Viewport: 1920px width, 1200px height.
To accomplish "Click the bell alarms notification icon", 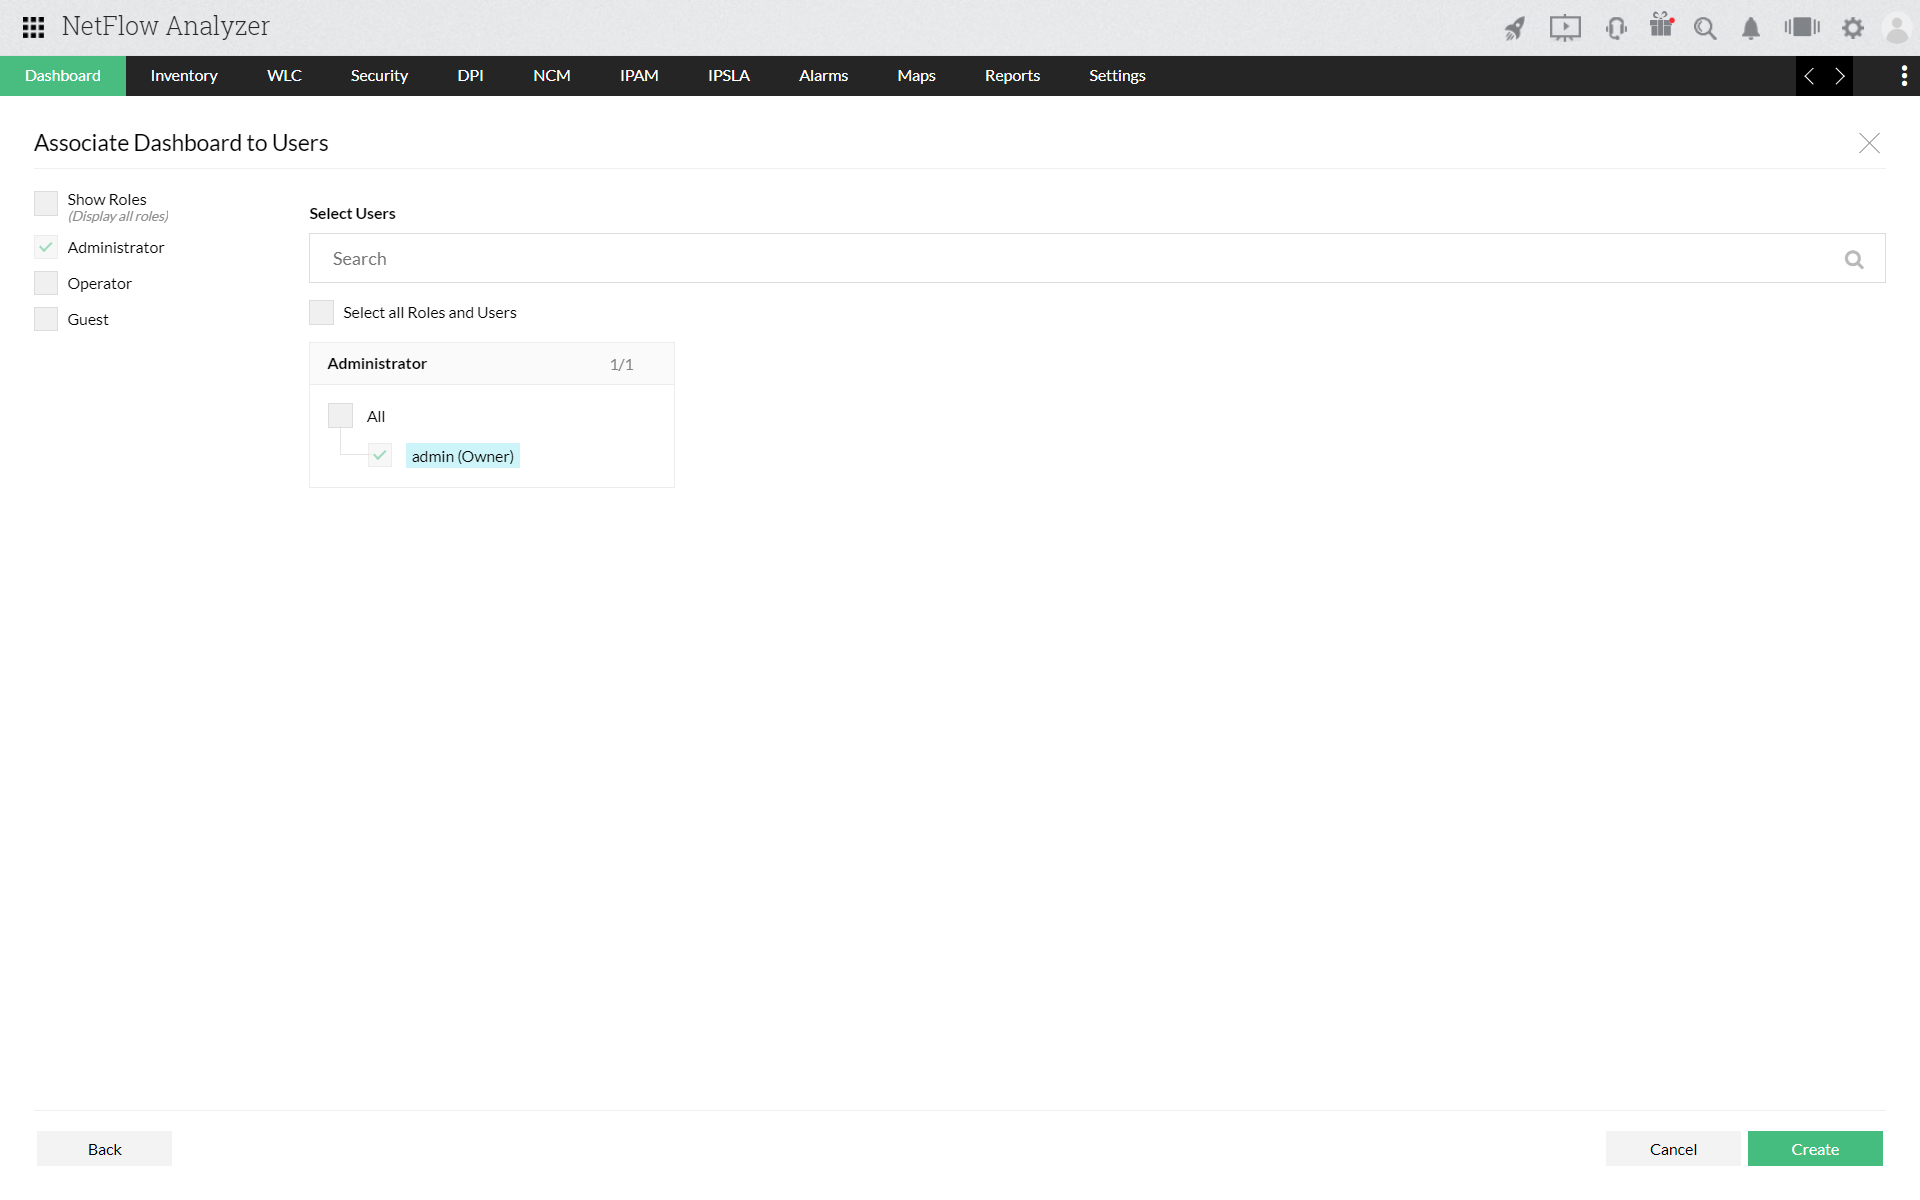I will pos(1750,28).
